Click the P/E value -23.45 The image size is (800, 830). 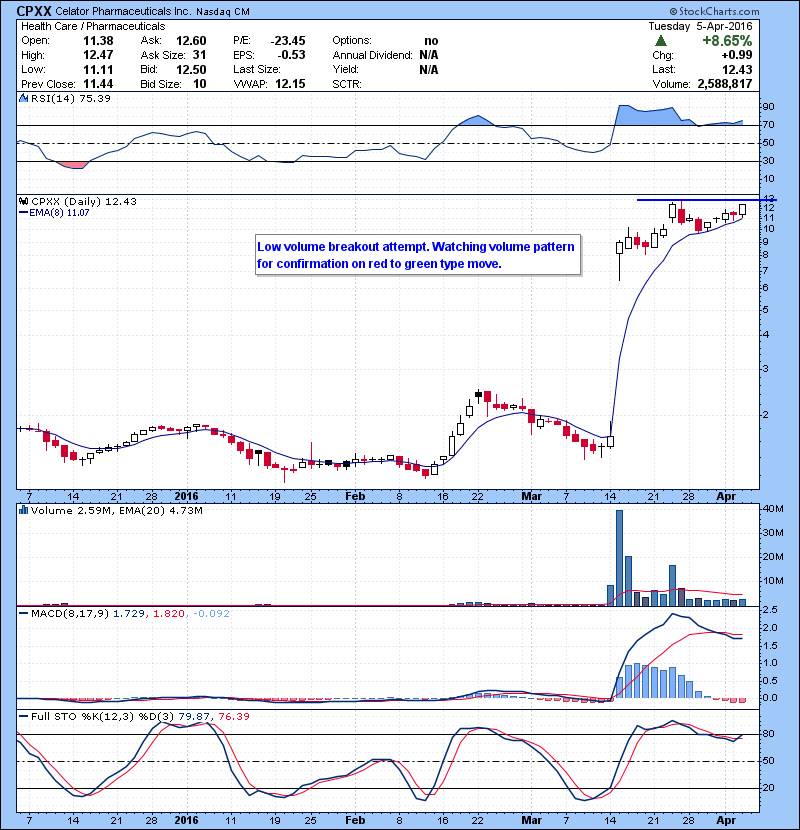pyautogui.click(x=287, y=41)
